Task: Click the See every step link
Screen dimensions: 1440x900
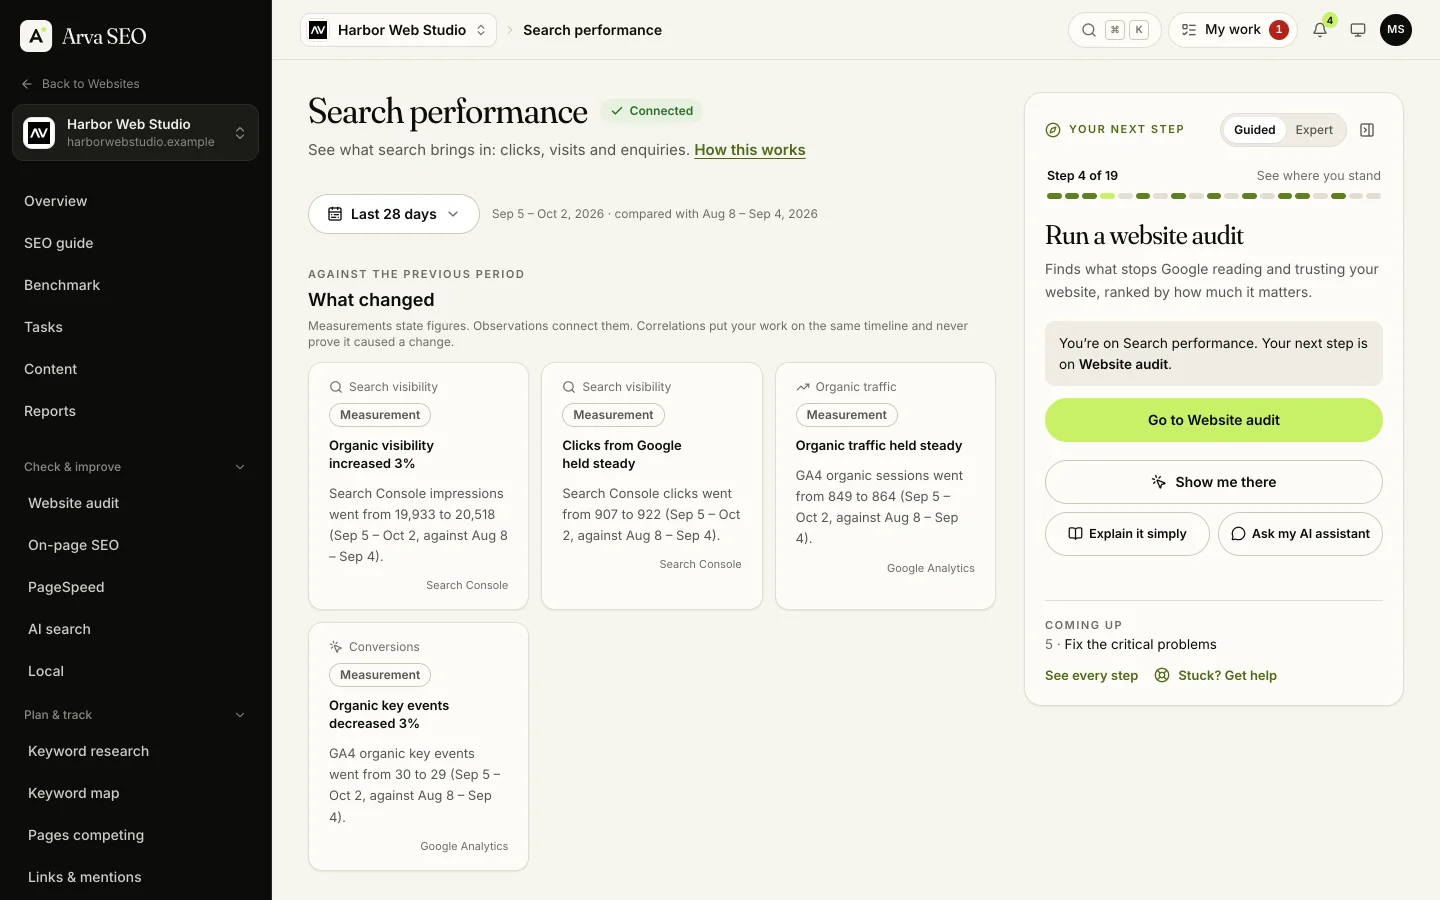Action: click(x=1091, y=675)
